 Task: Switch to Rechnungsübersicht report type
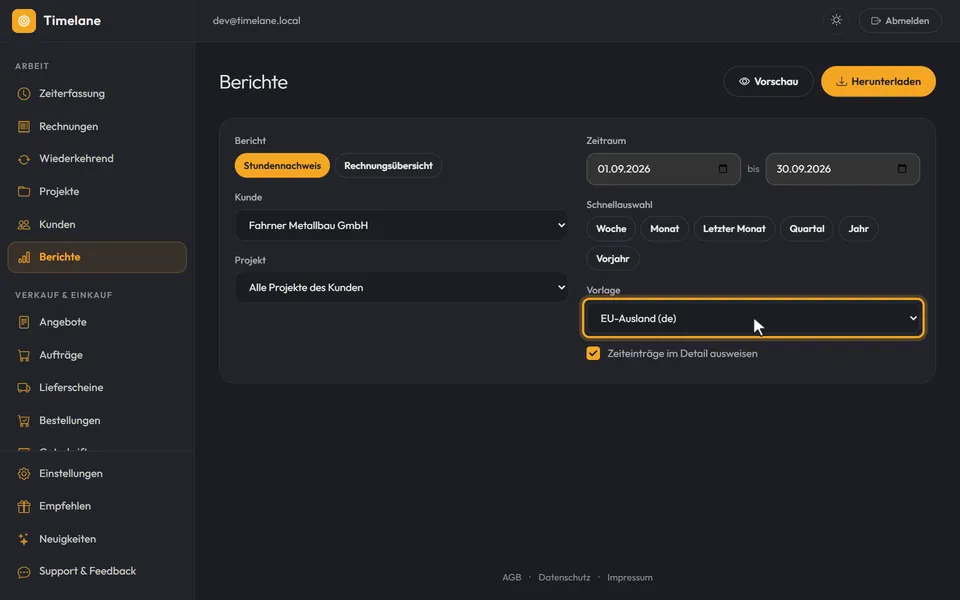point(388,166)
